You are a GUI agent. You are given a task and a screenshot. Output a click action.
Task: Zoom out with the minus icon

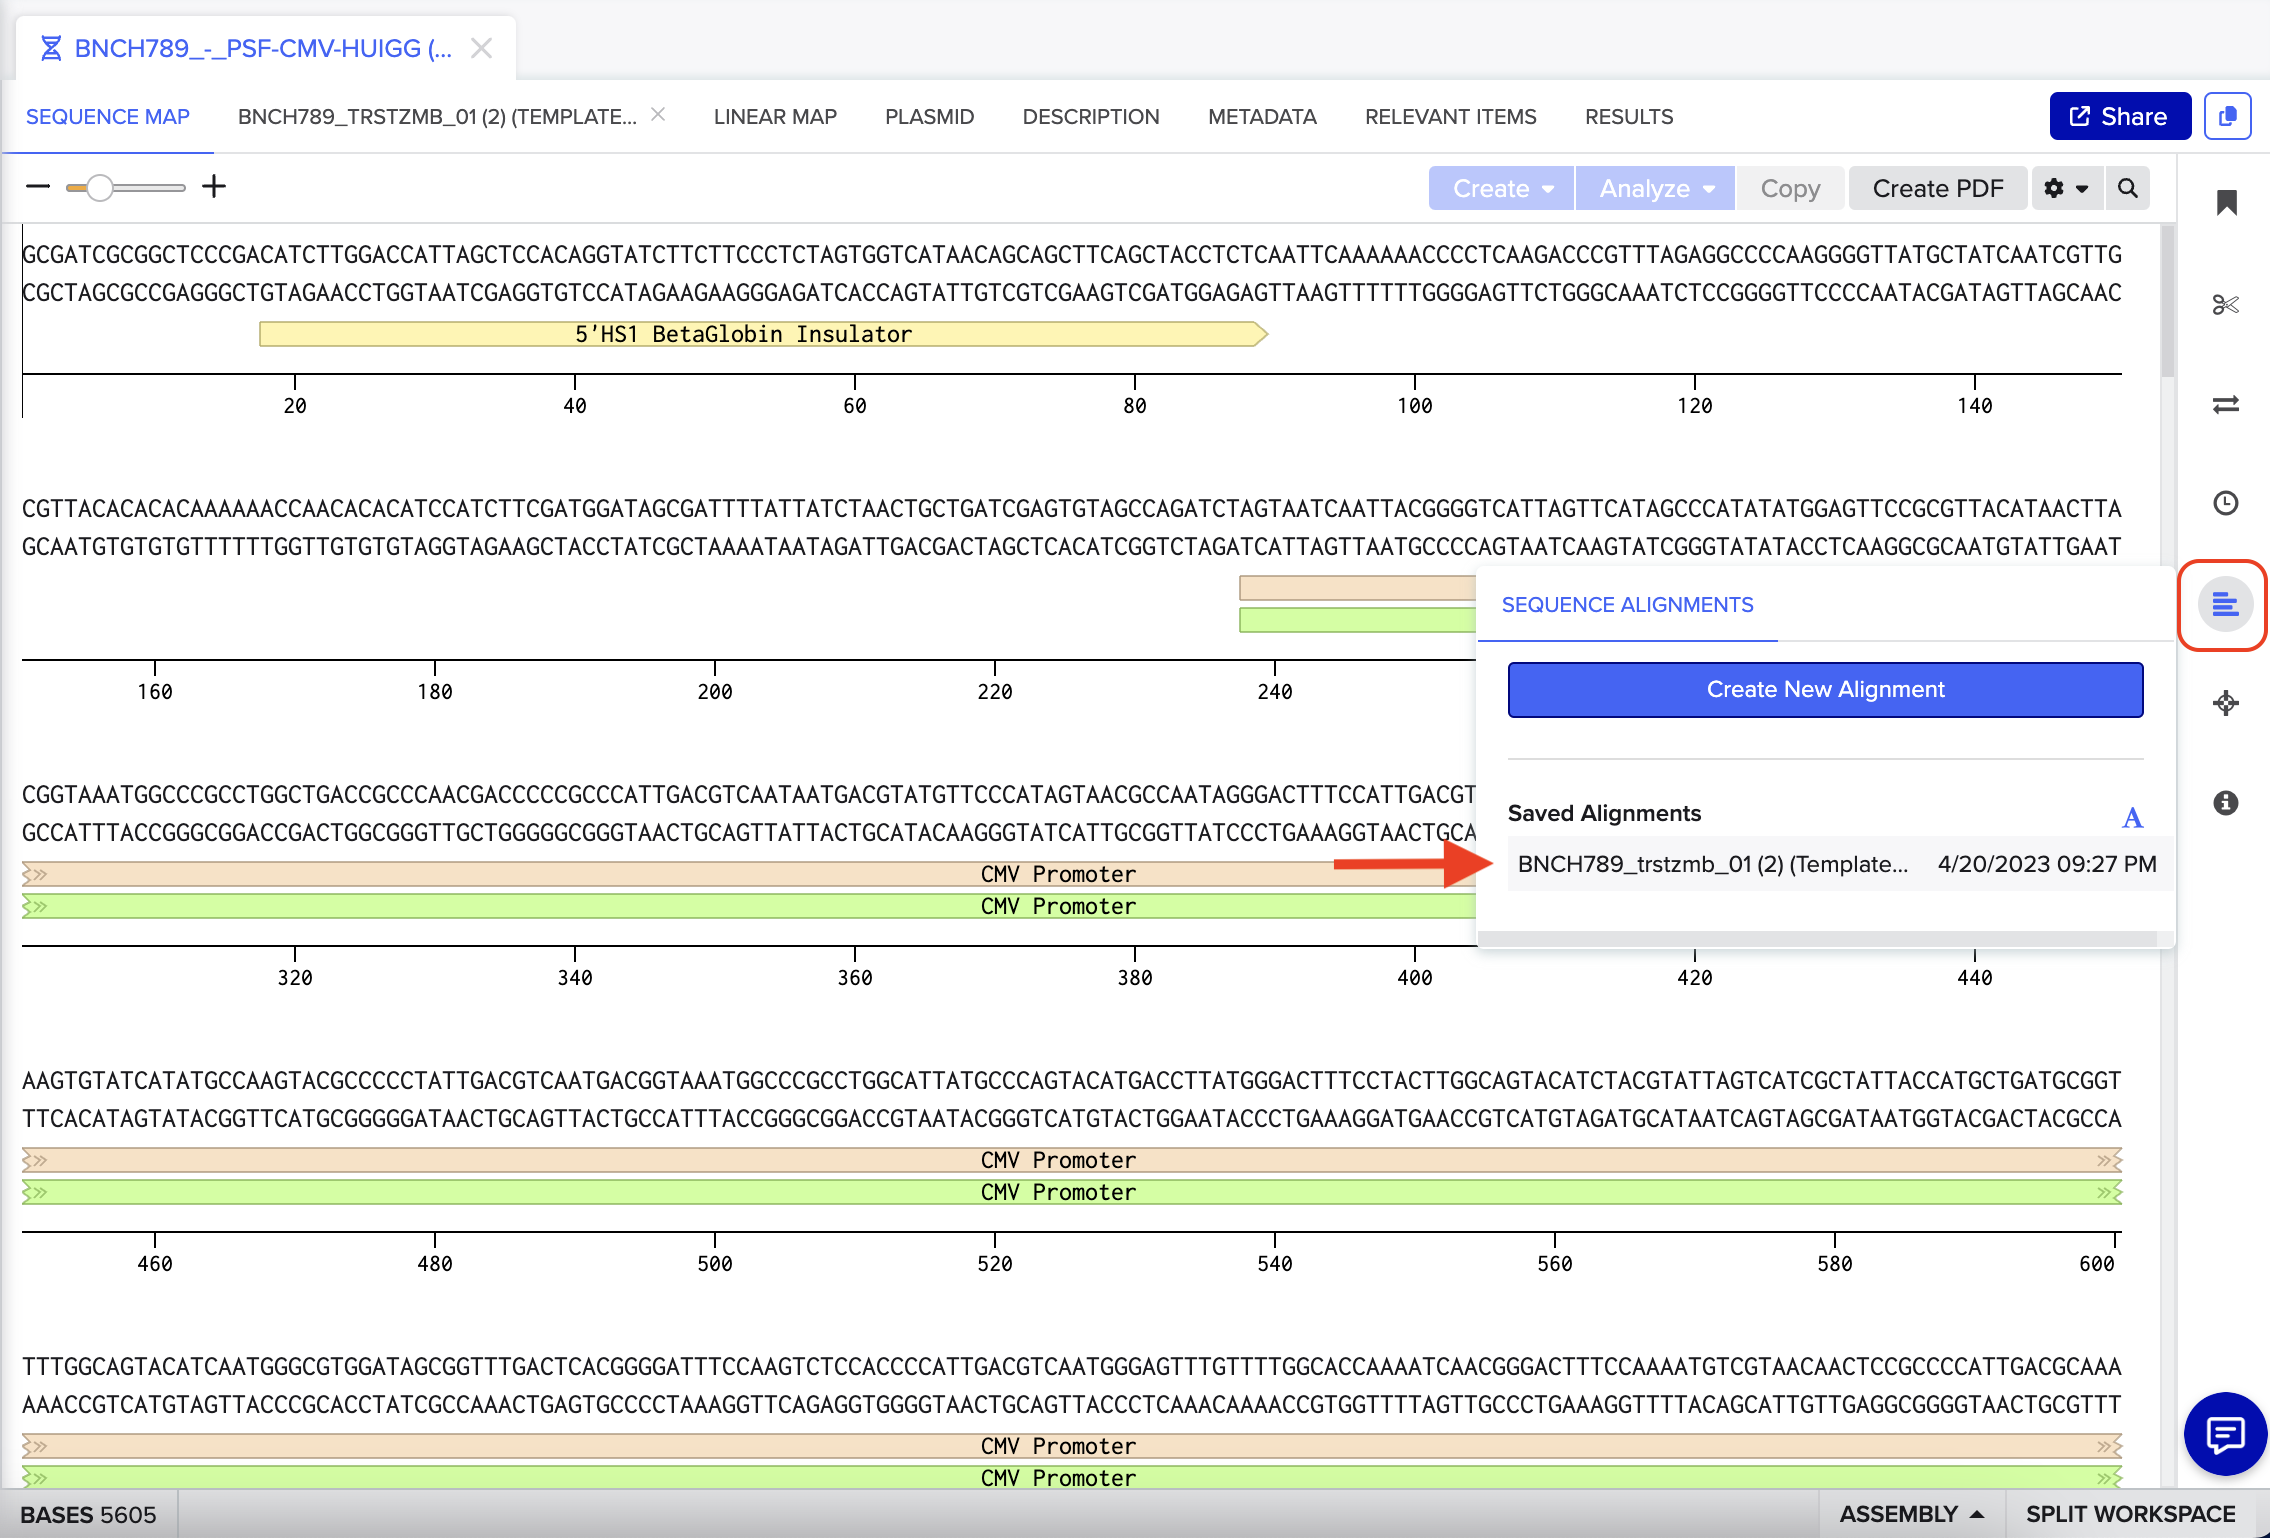coord(38,186)
